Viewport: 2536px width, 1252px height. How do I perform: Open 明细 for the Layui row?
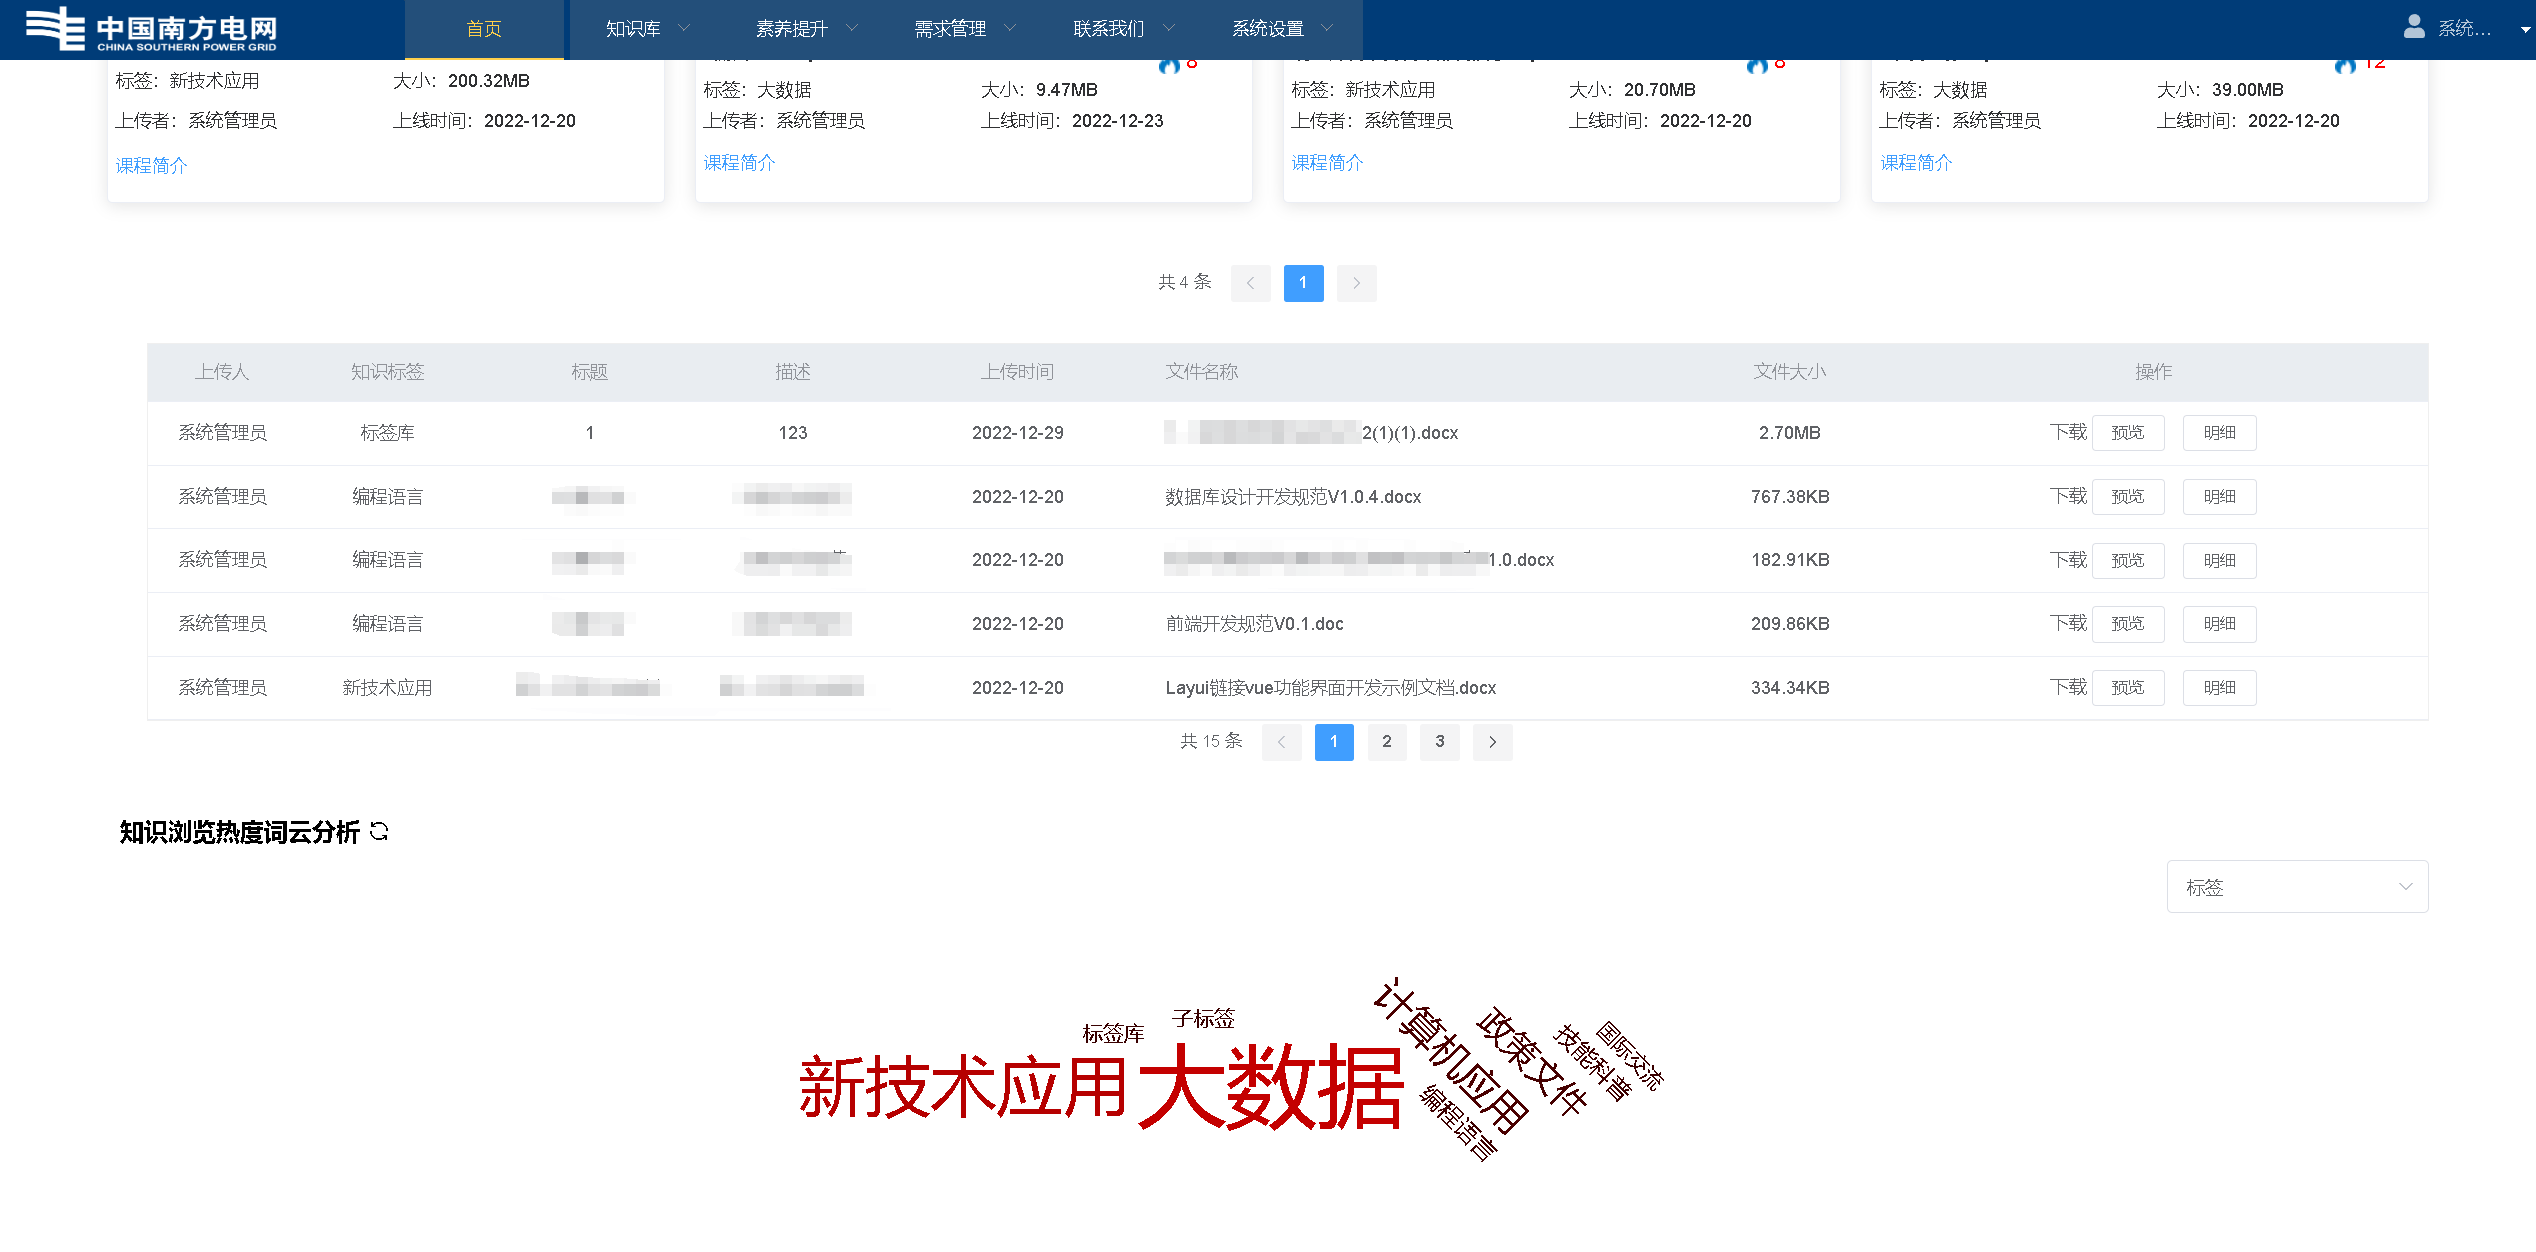[2219, 688]
